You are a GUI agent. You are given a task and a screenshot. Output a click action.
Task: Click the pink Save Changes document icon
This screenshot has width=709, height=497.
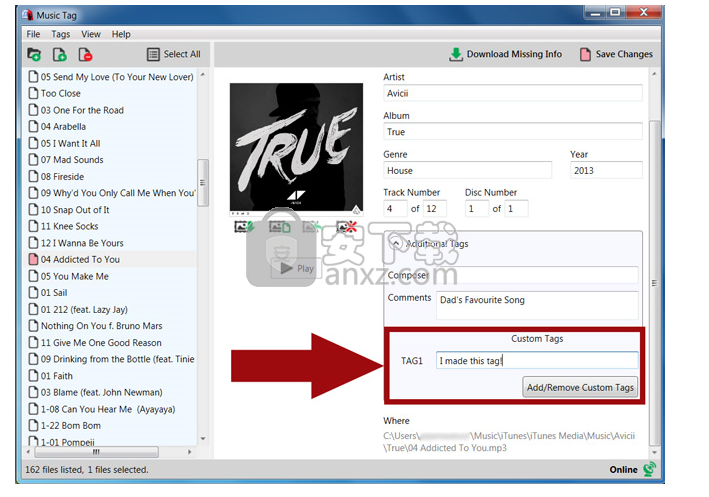[586, 54]
